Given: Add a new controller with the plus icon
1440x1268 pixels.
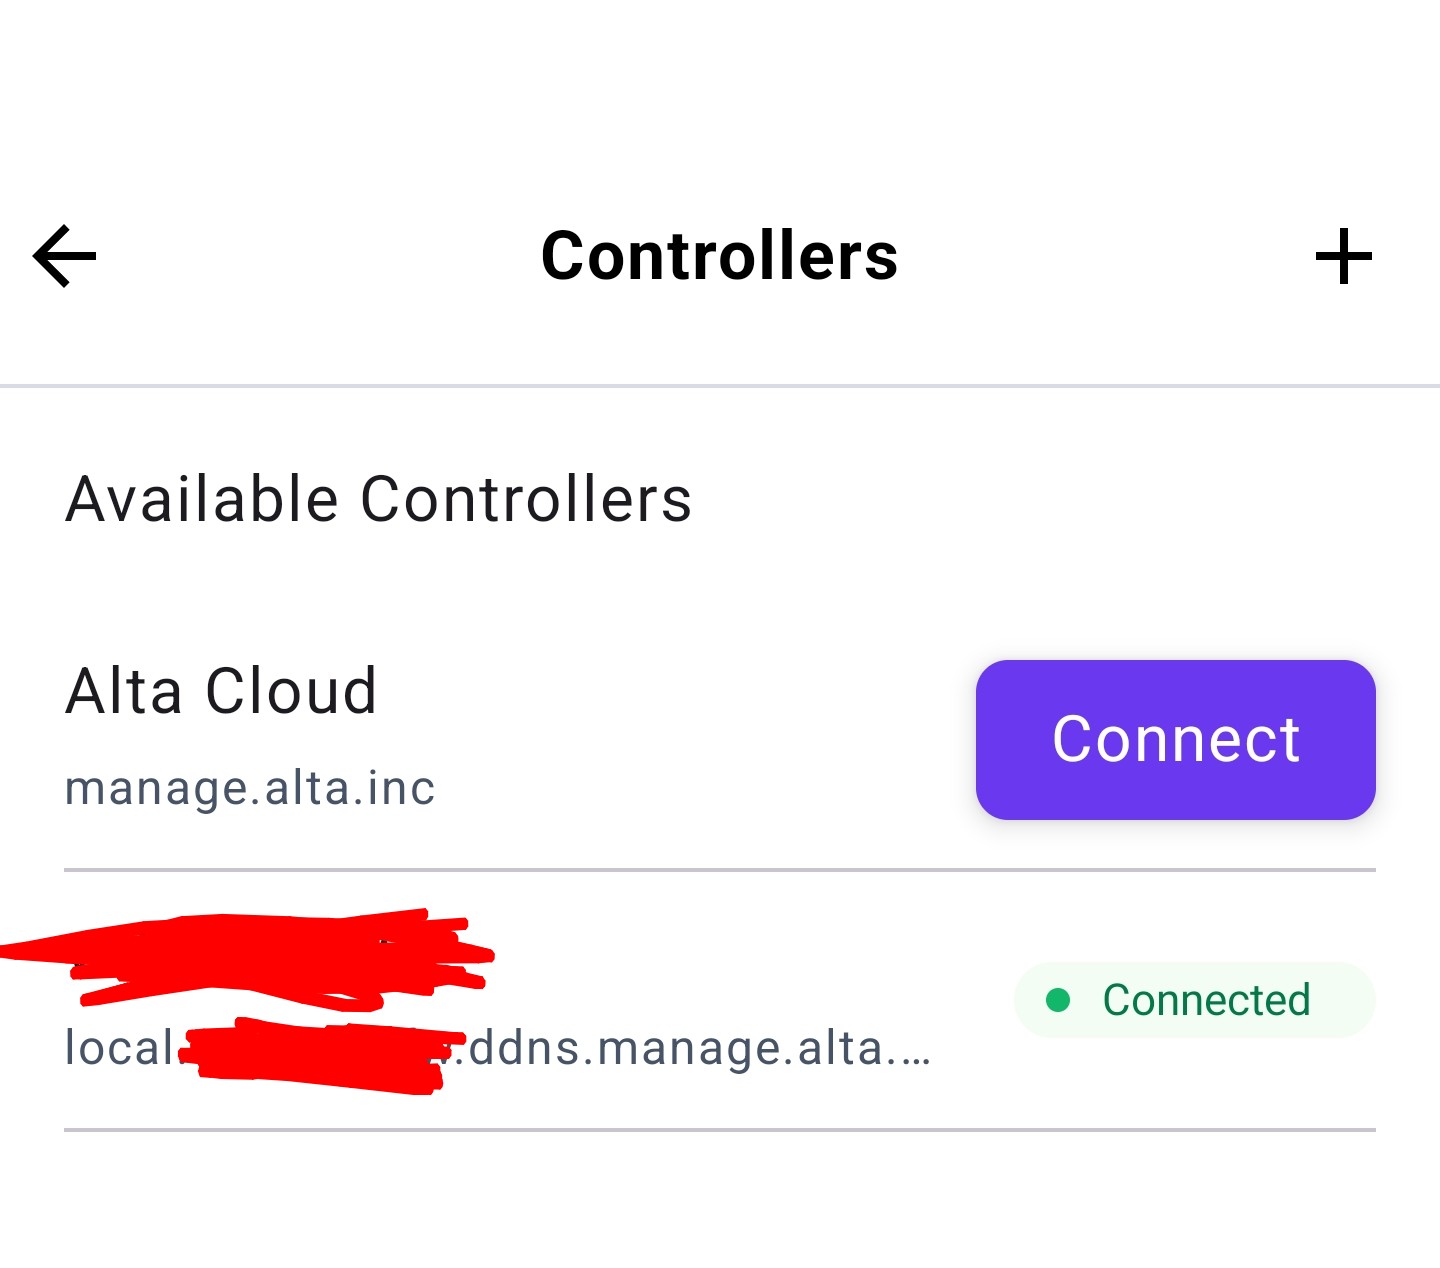Looking at the screenshot, I should point(1343,256).
